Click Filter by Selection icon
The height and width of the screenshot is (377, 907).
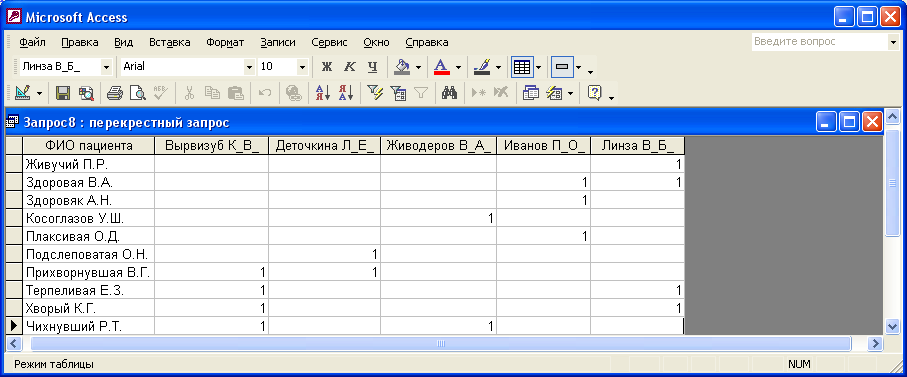[x=375, y=93]
